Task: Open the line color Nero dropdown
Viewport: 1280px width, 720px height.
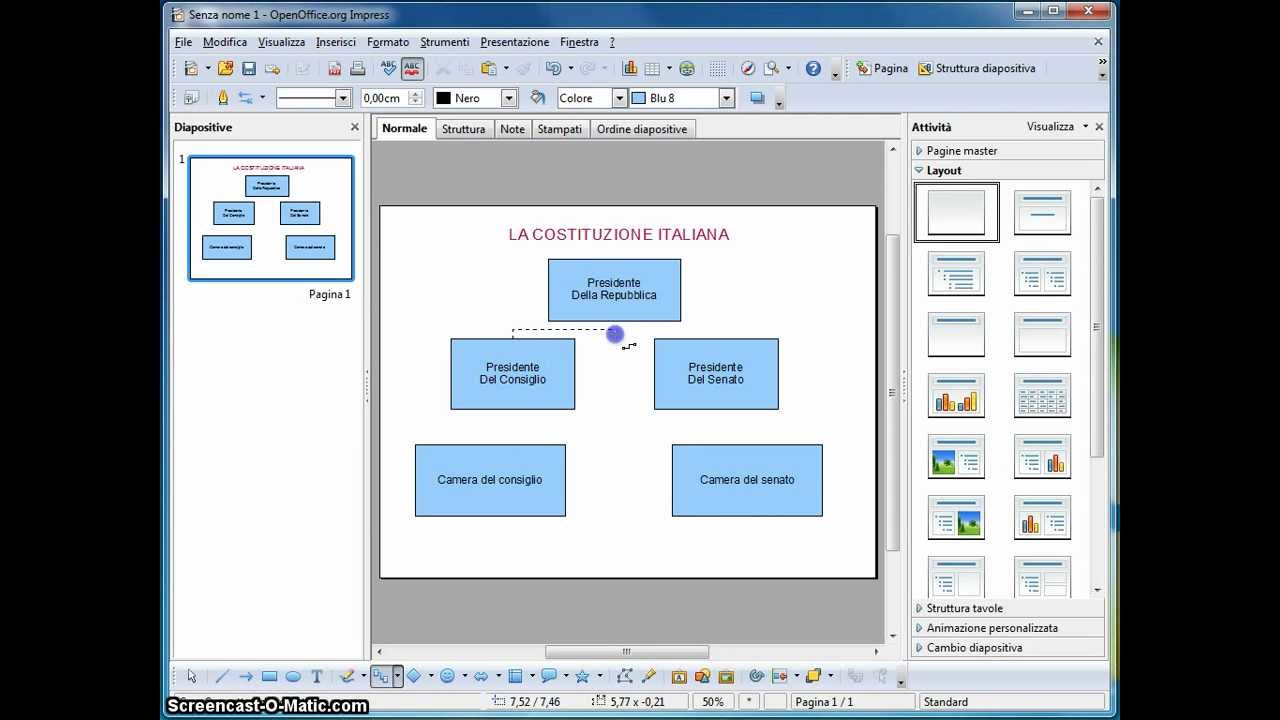Action: coord(509,98)
